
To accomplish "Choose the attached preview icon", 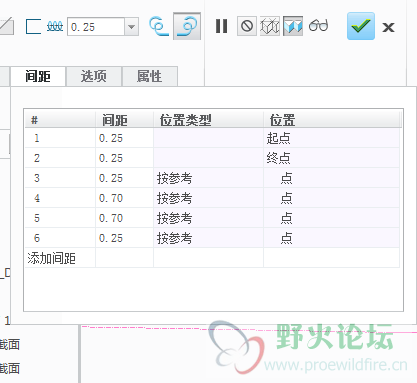I will click(293, 26).
